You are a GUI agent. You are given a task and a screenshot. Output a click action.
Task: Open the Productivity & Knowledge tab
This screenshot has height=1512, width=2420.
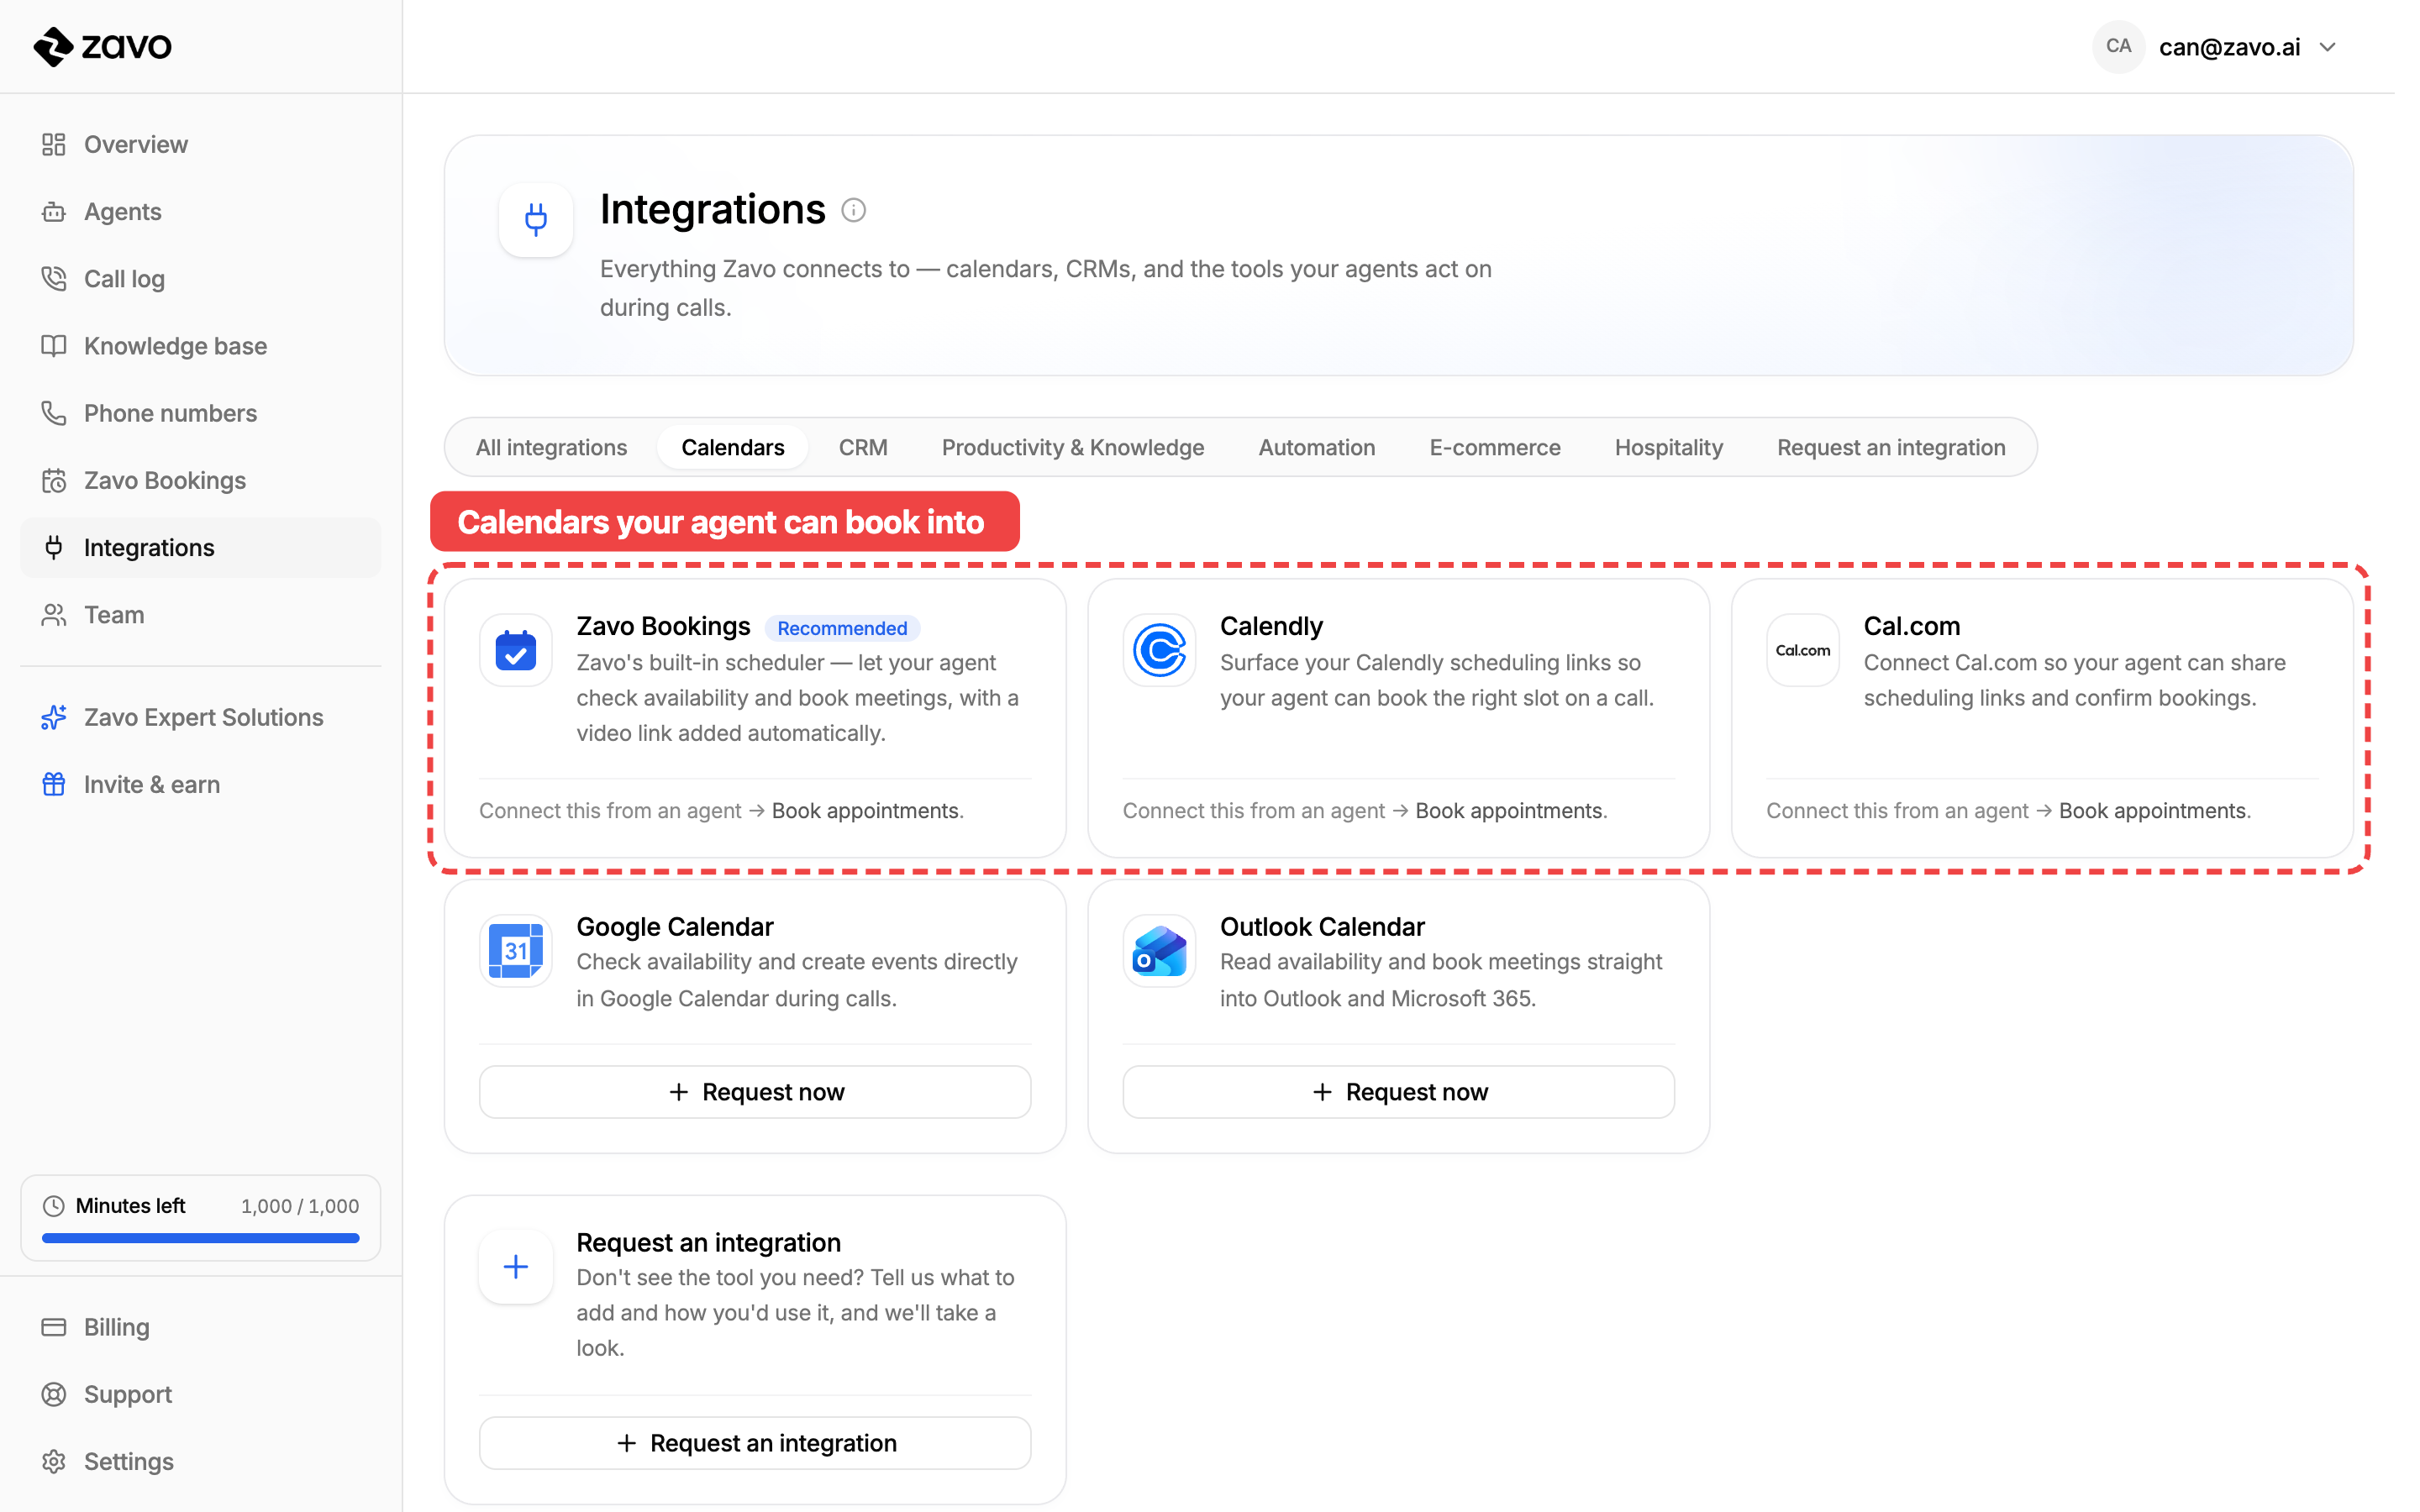[x=1072, y=447]
